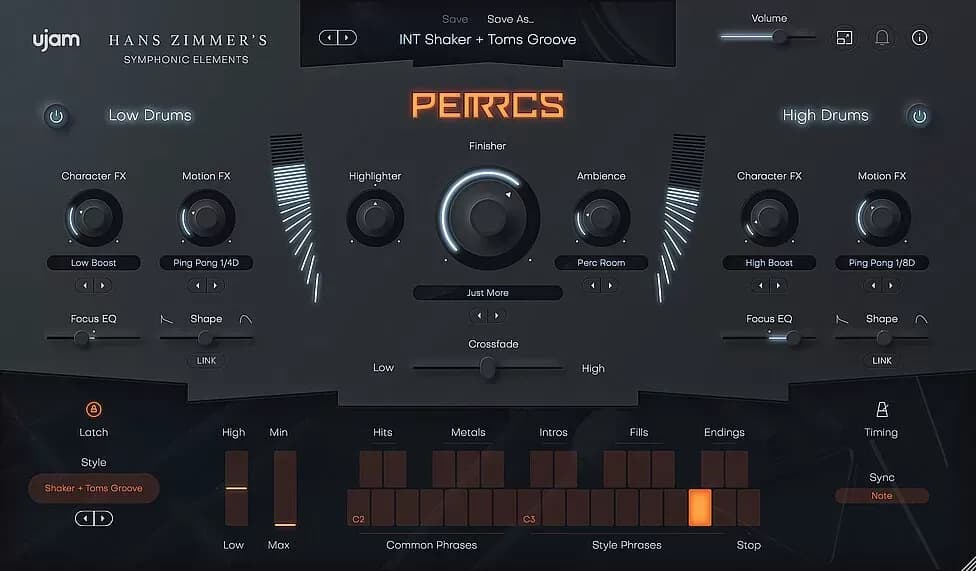Click Low Drums Motion FX knob
The image size is (976, 571).
tap(206, 217)
